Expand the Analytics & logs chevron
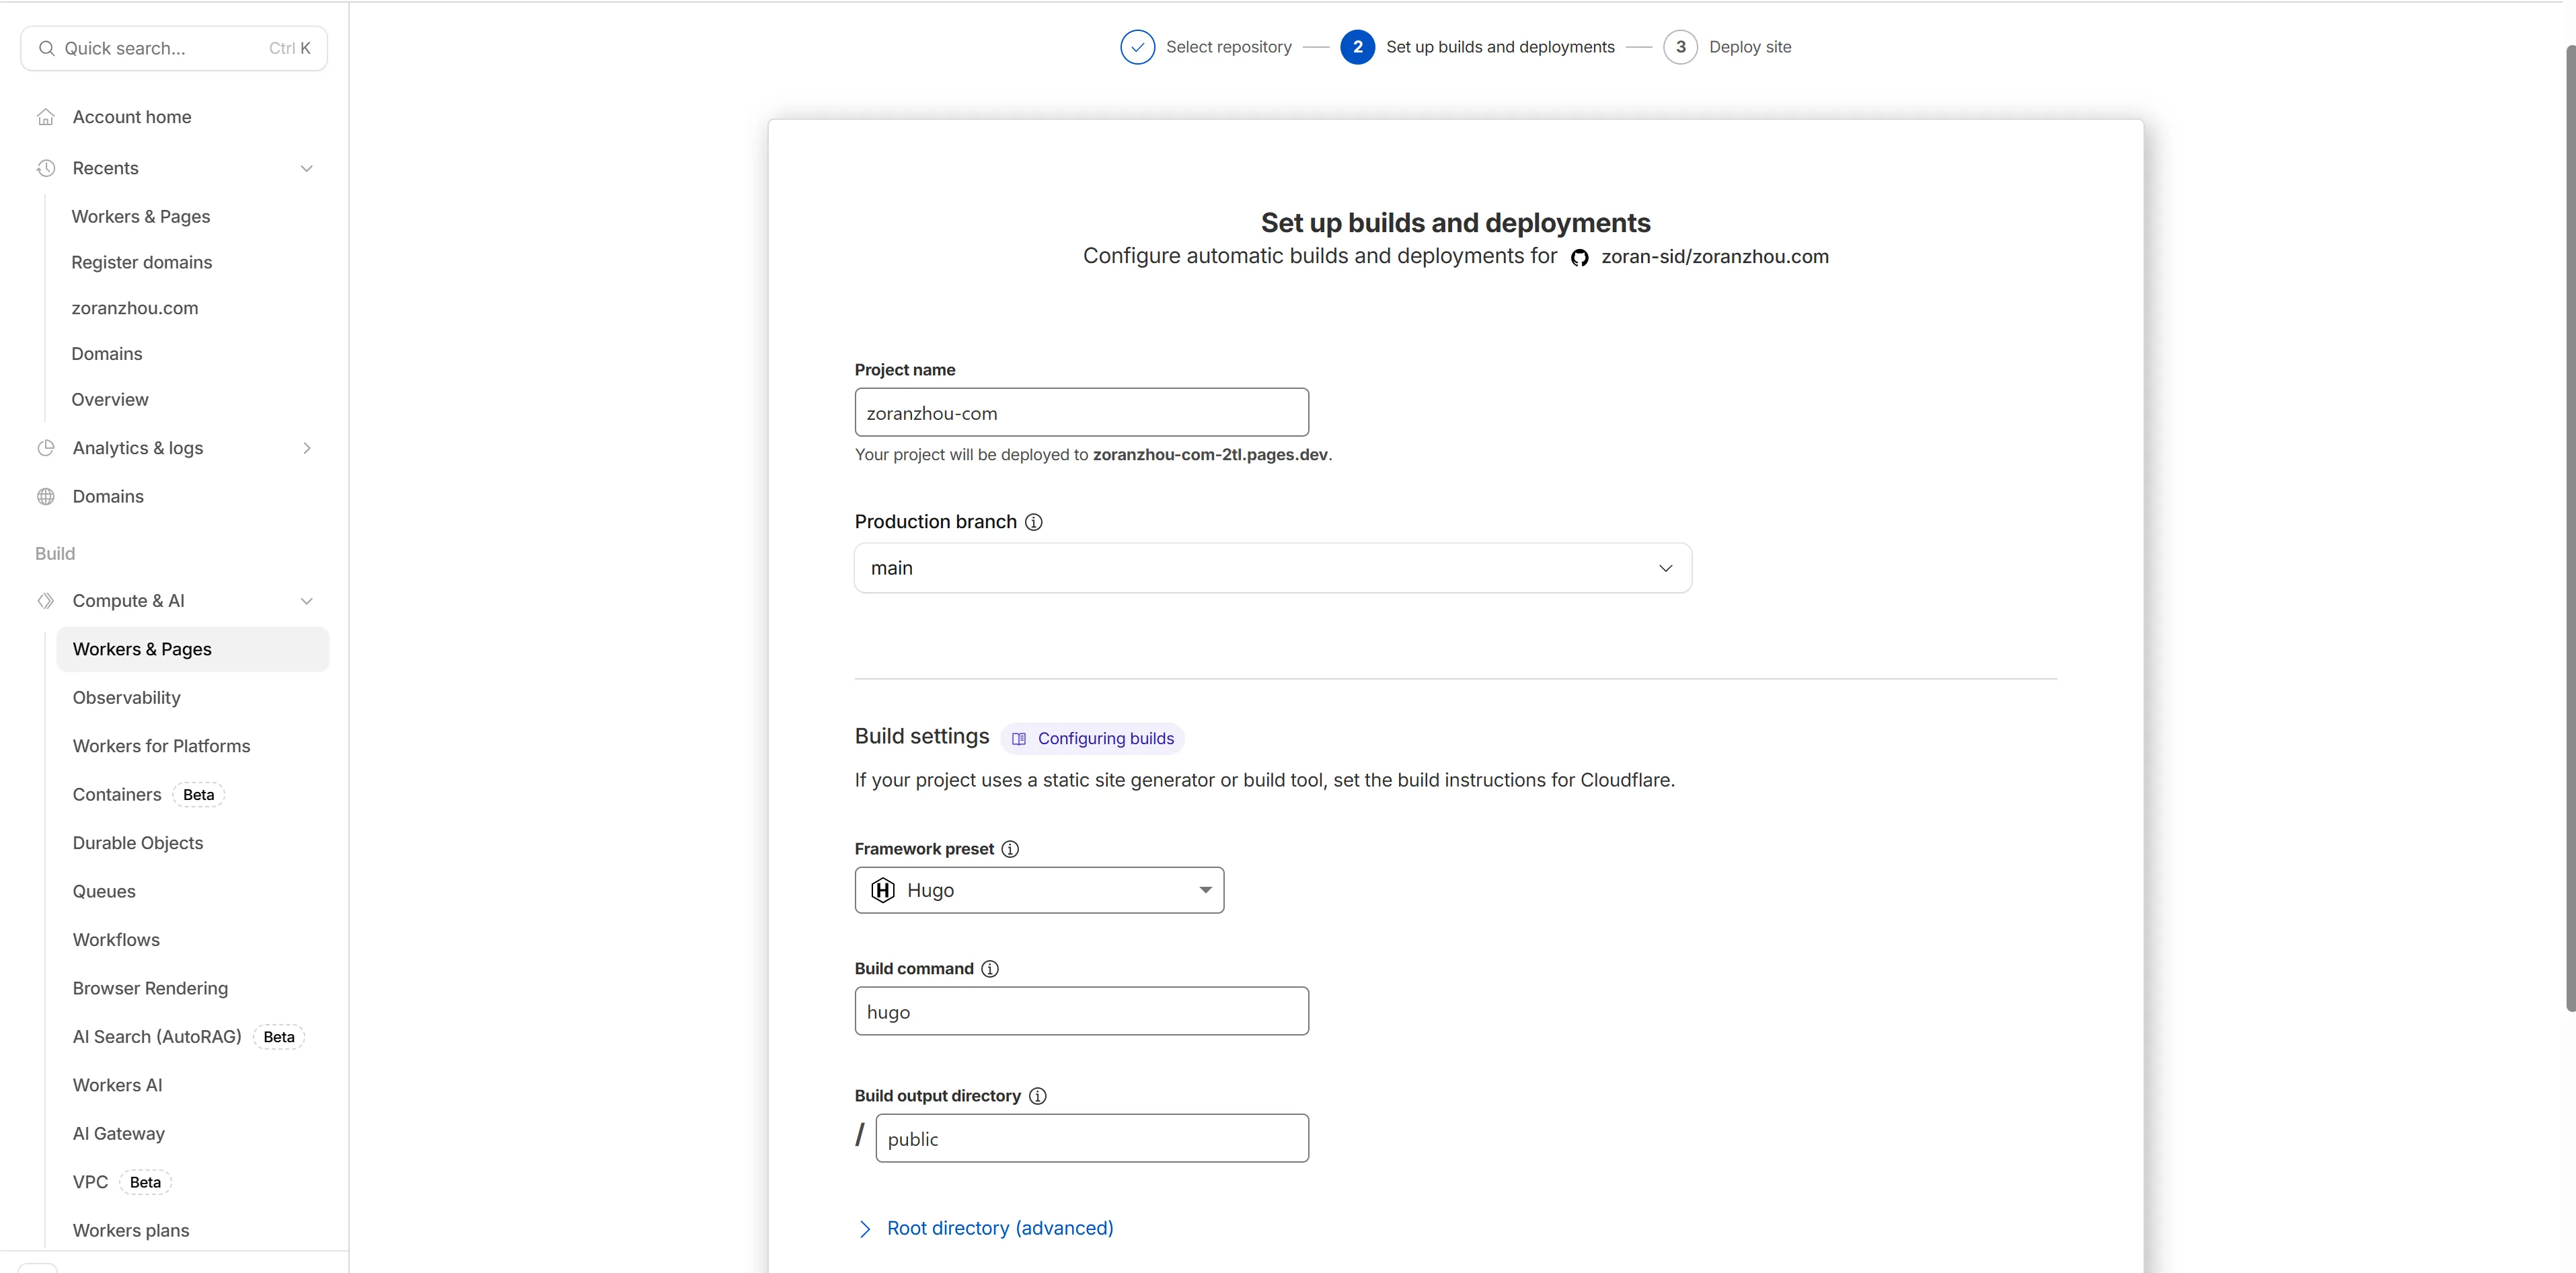This screenshot has width=2576, height=1273. (x=307, y=448)
